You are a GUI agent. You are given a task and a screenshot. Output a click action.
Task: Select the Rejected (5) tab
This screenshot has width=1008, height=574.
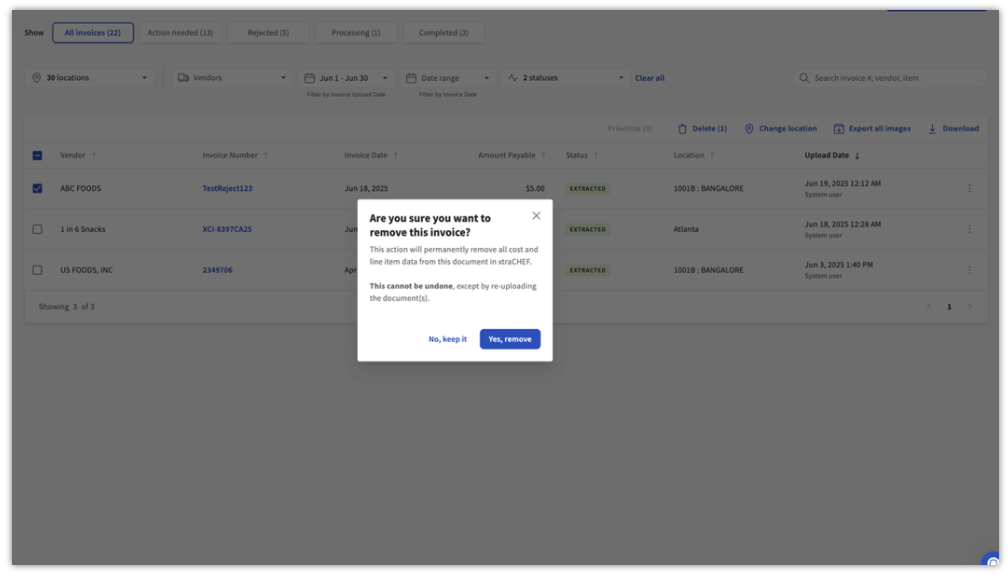coord(268,33)
